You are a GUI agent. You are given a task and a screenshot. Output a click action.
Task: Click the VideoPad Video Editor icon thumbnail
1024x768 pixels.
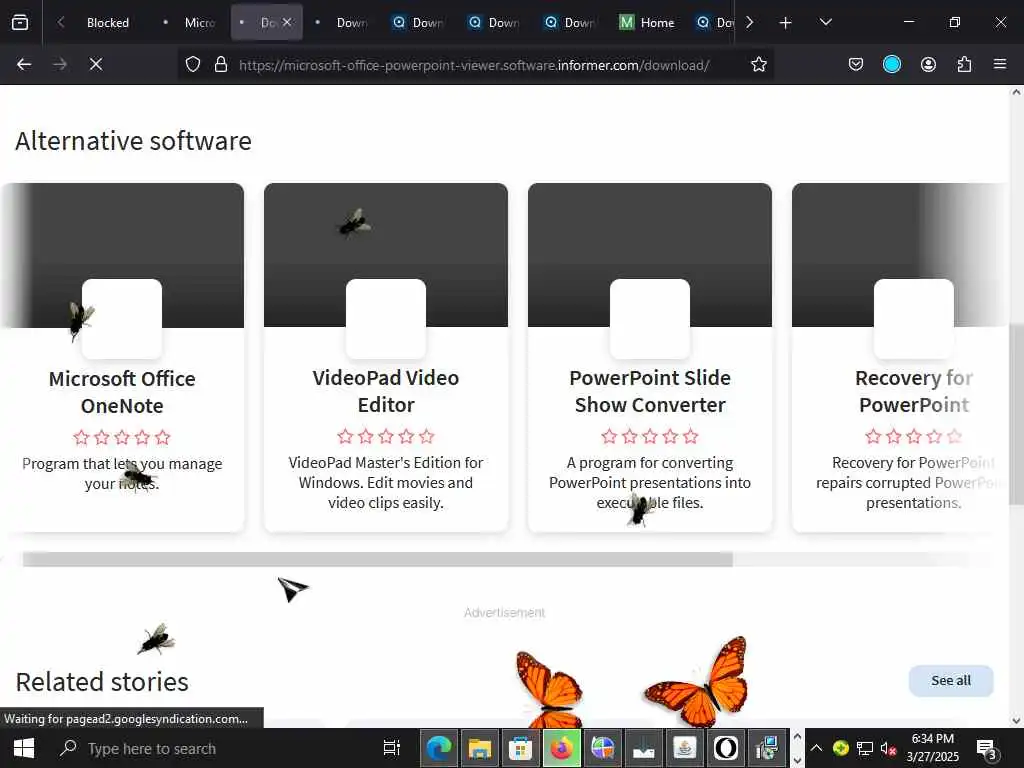386,319
